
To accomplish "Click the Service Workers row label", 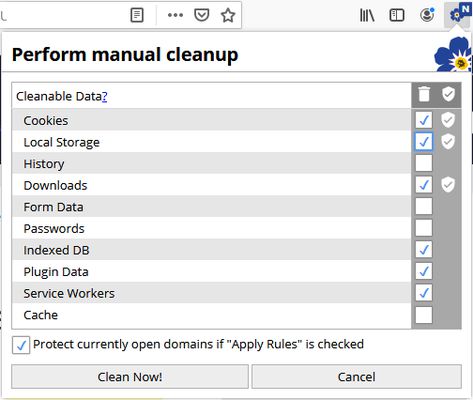I will click(x=69, y=293).
